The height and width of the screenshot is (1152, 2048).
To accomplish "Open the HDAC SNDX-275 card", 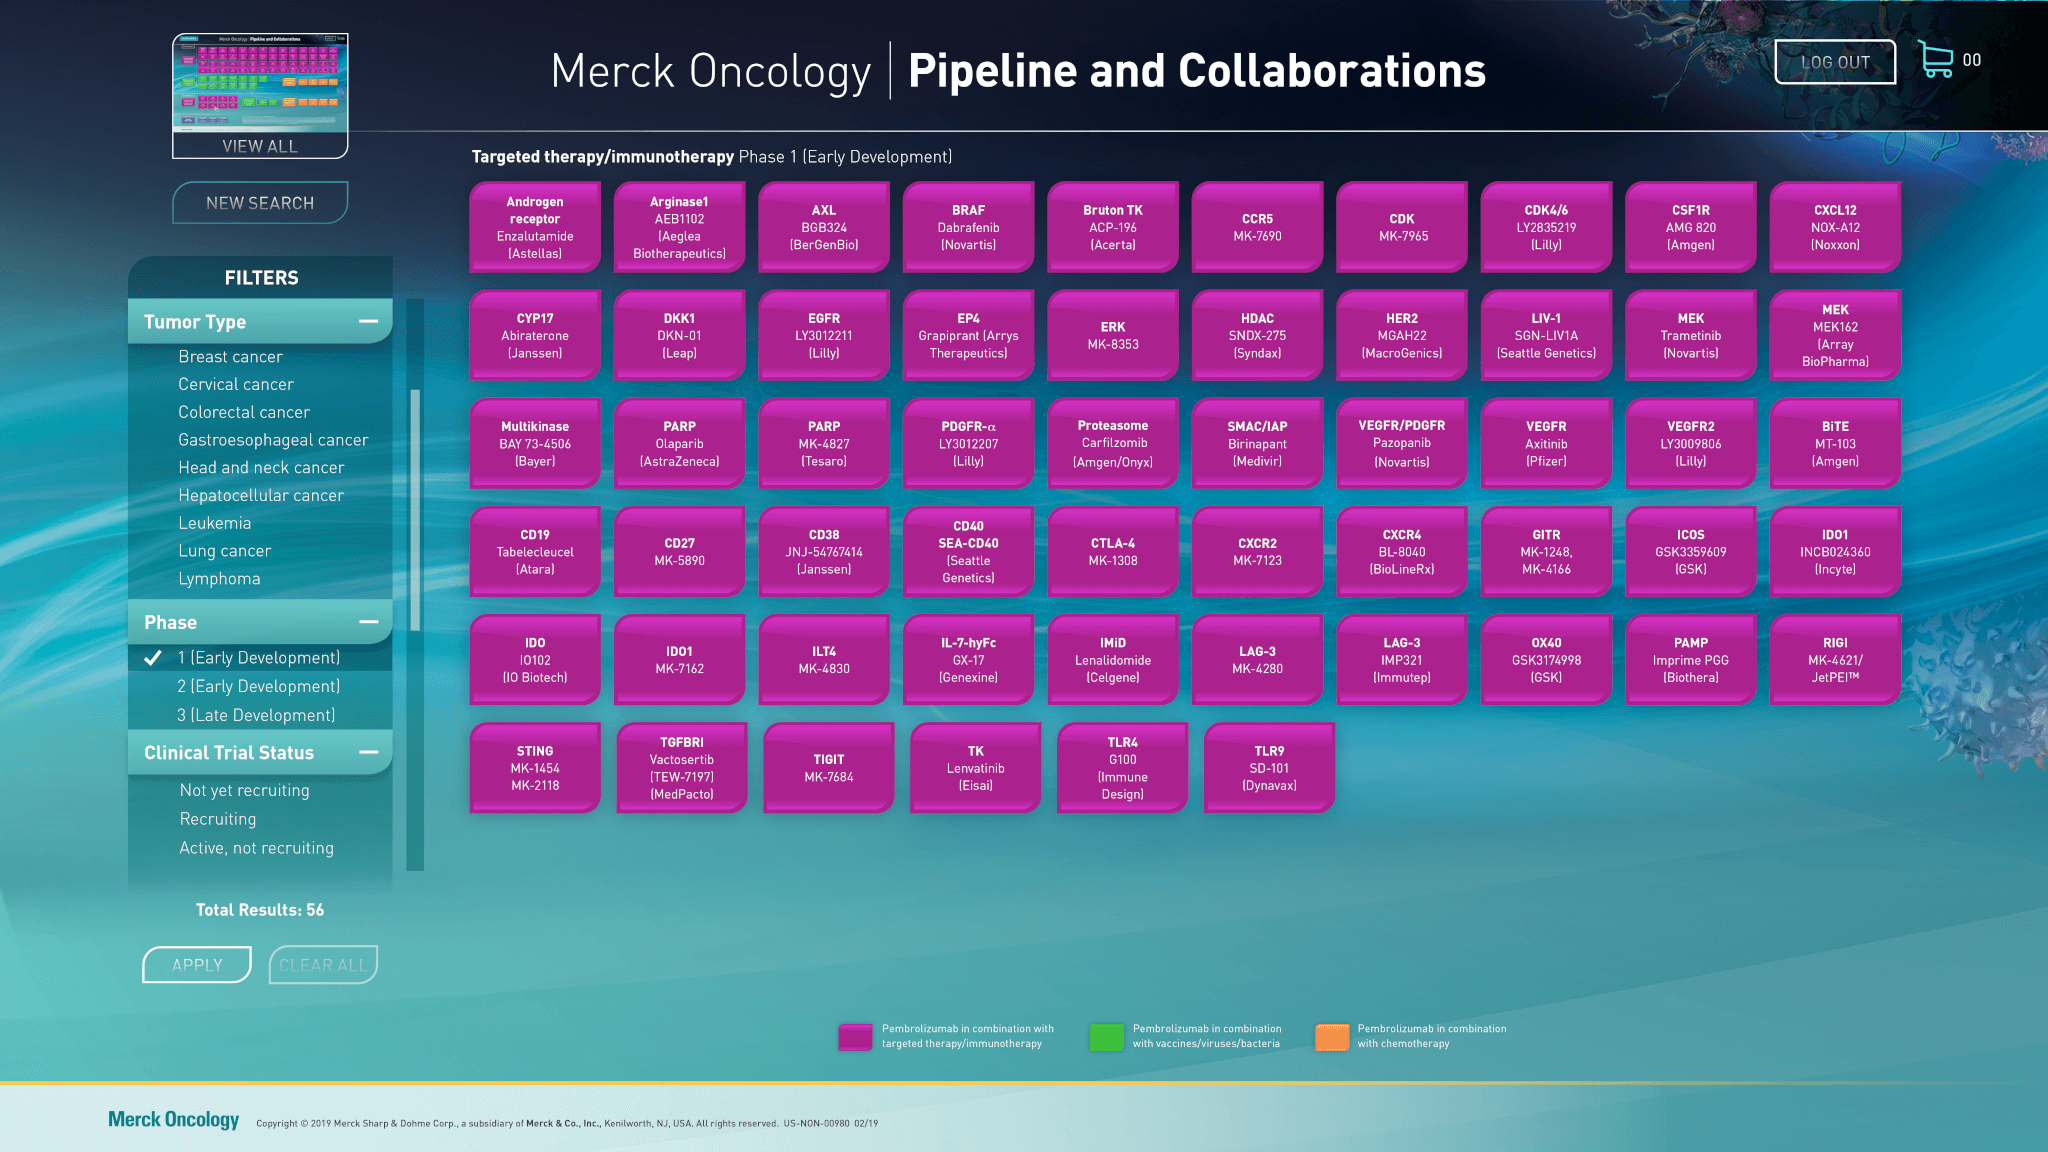I will point(1257,335).
